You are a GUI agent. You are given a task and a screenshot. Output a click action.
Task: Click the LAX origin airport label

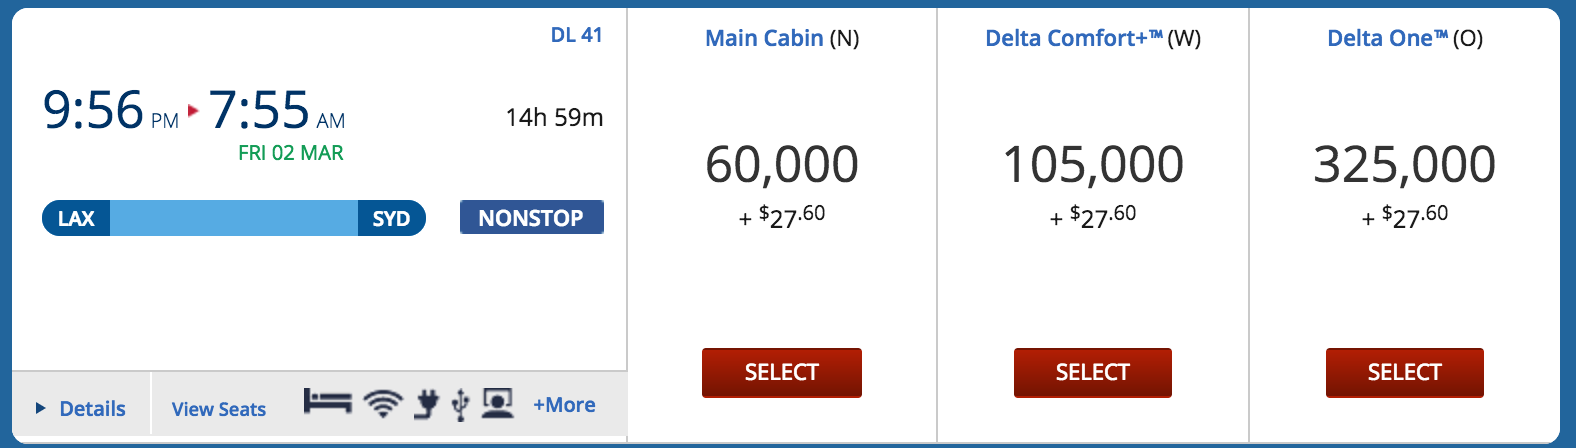(76, 218)
